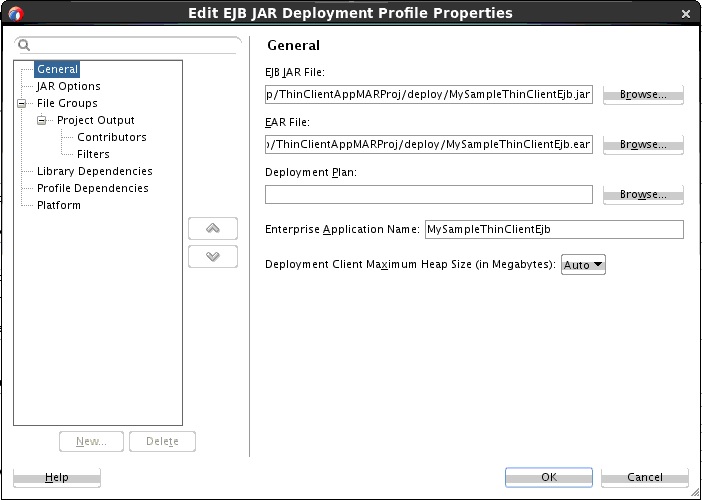Image resolution: width=702 pixels, height=500 pixels.
Task: Focus the search field above the tree
Action: 128,45
